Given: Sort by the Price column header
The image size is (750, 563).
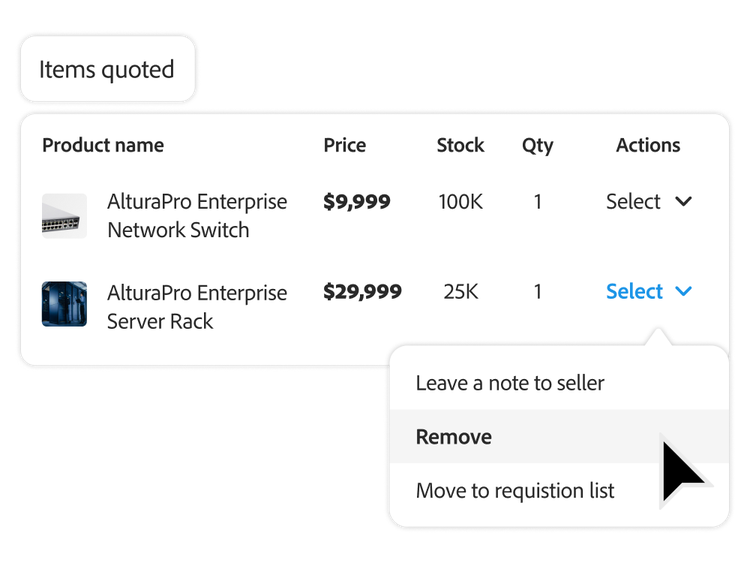Looking at the screenshot, I should pyautogui.click(x=345, y=145).
